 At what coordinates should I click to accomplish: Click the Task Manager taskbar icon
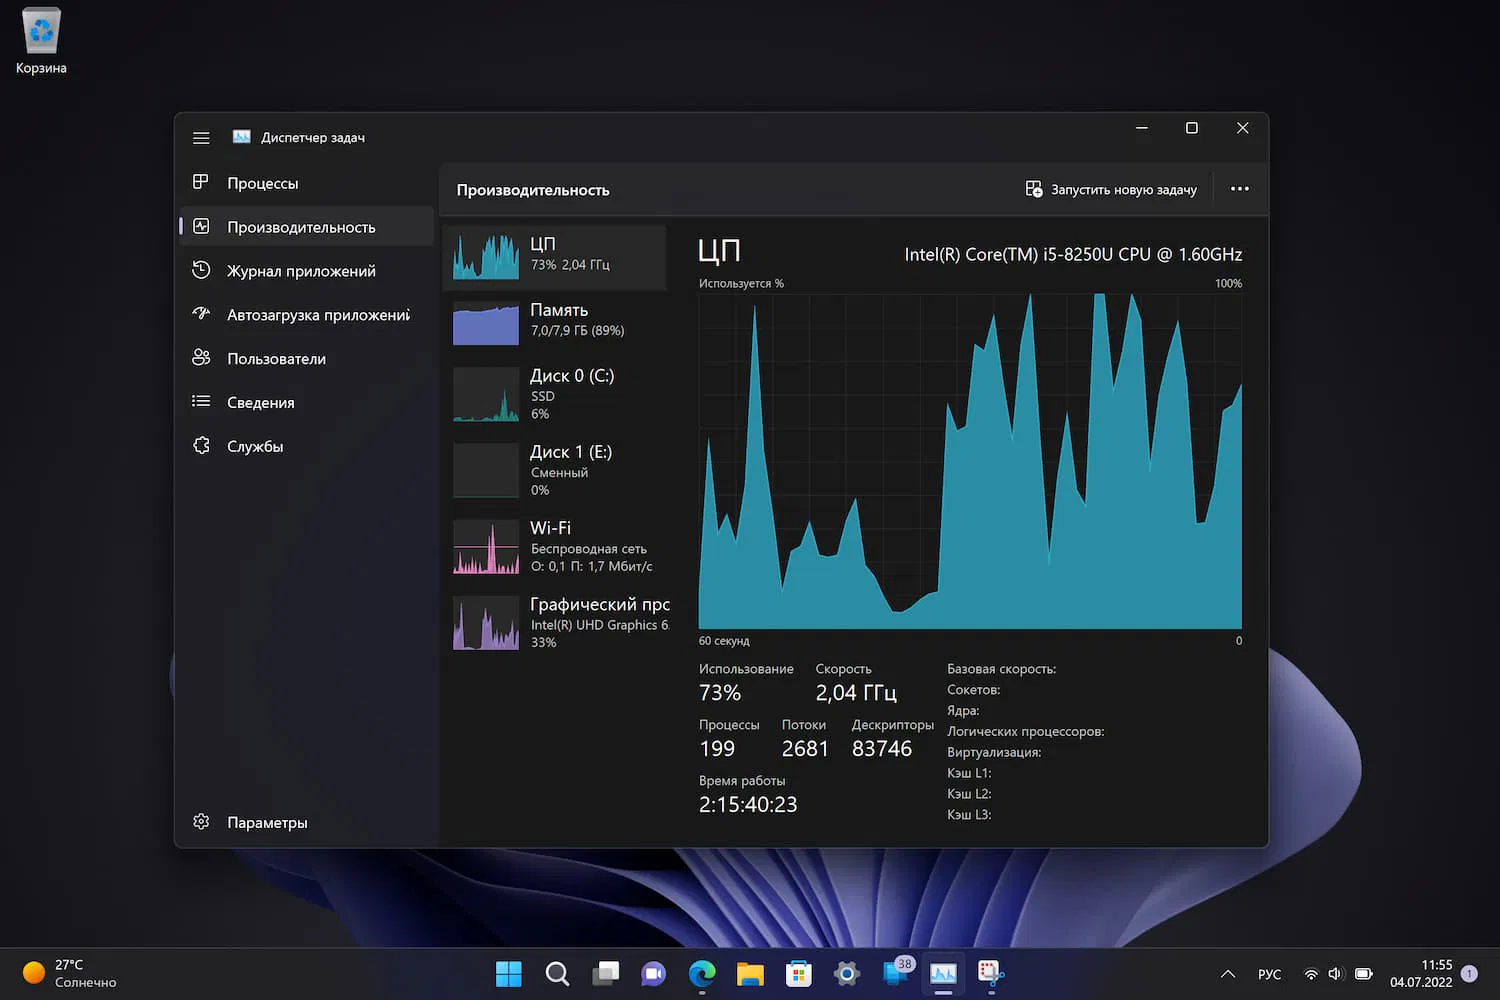point(943,973)
